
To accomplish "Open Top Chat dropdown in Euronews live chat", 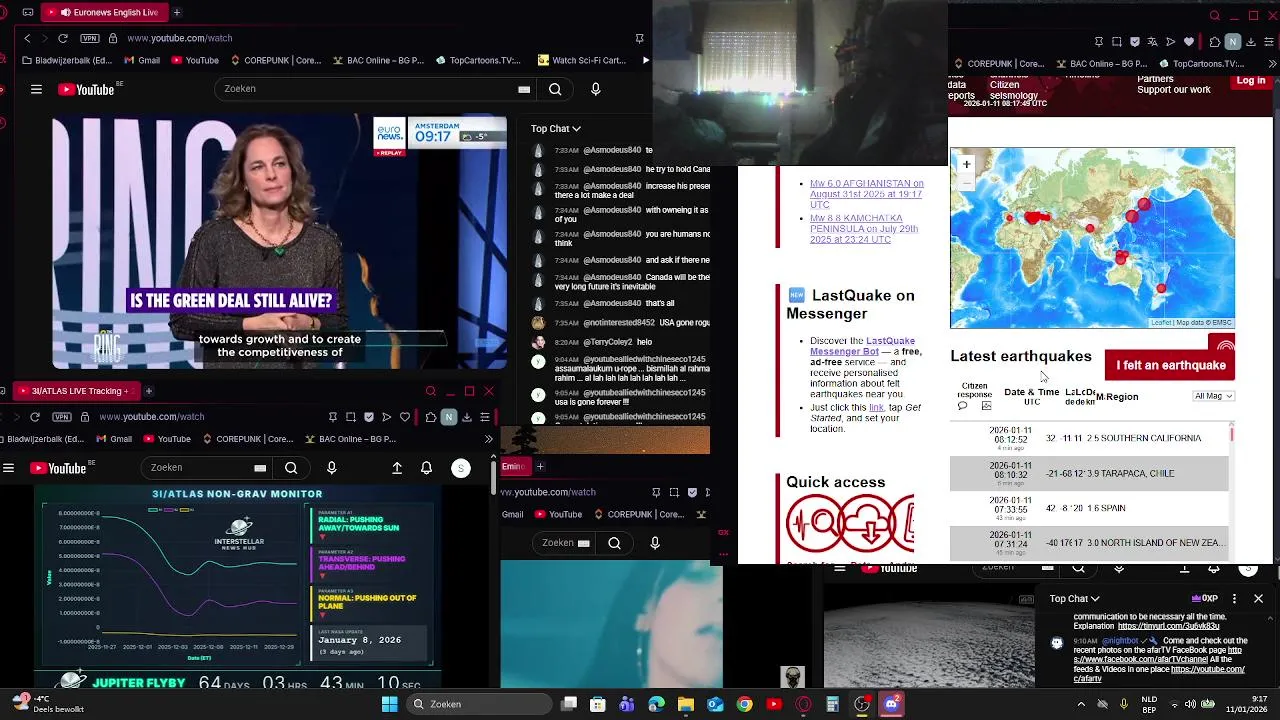I will [x=555, y=128].
